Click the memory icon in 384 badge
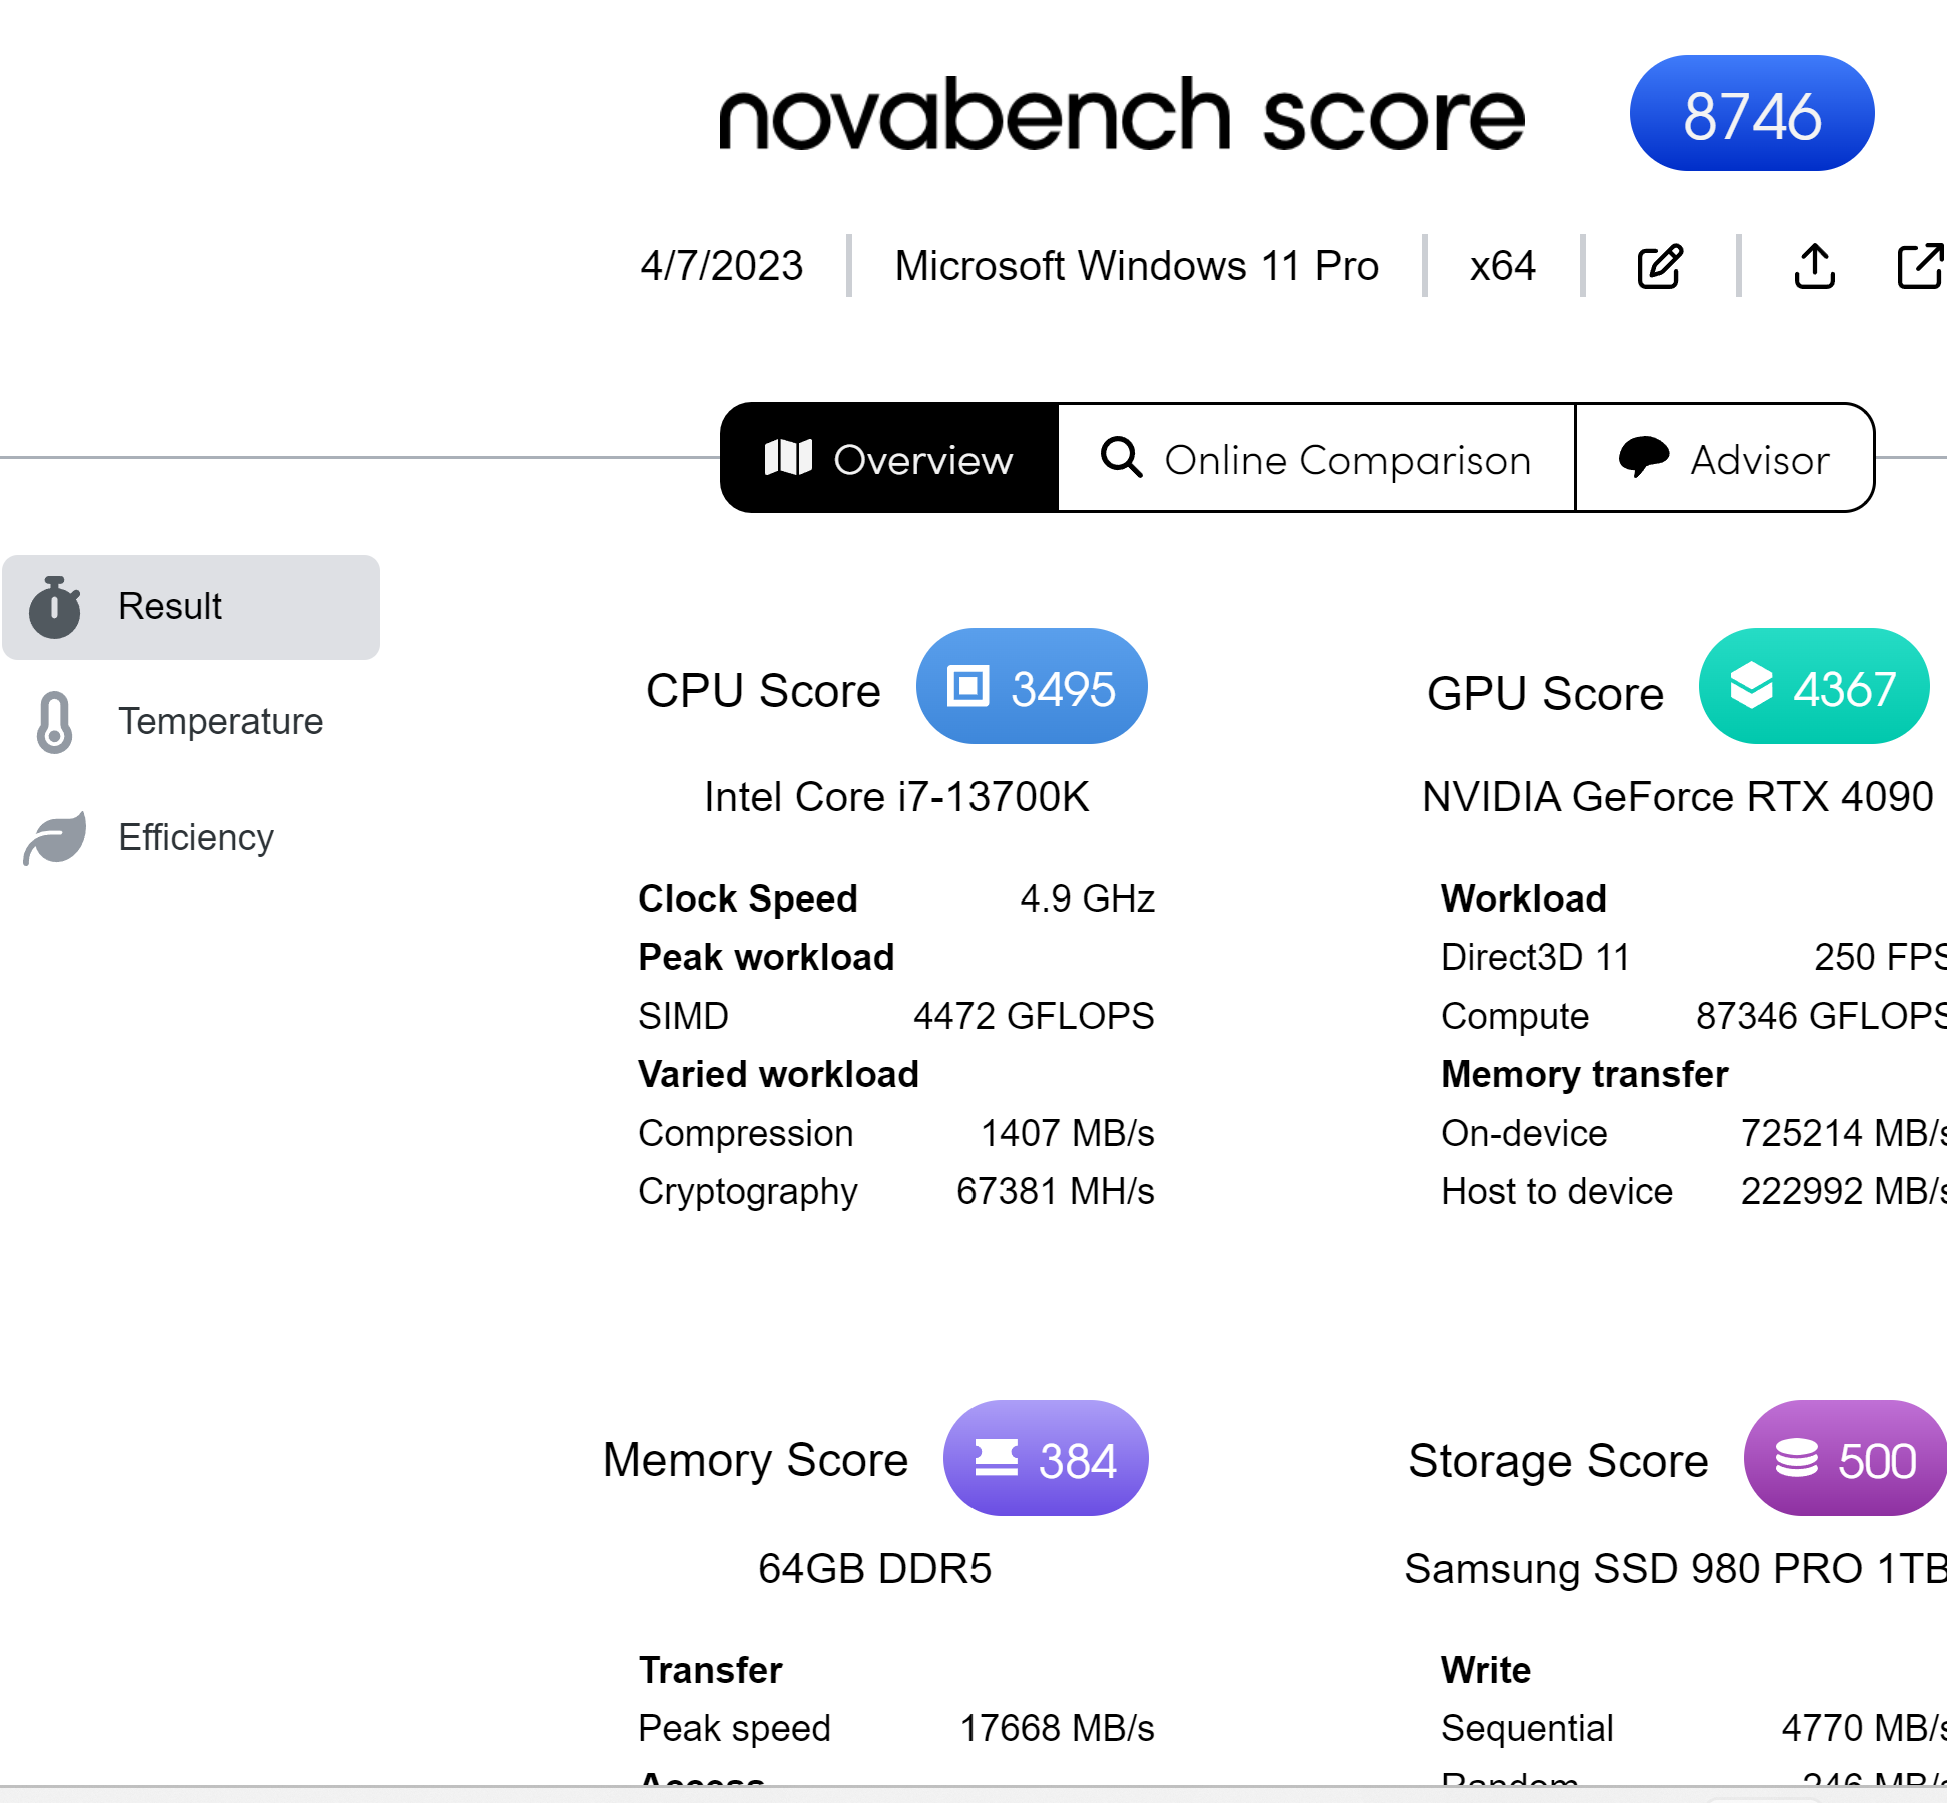The width and height of the screenshot is (1947, 1803). tap(996, 1458)
